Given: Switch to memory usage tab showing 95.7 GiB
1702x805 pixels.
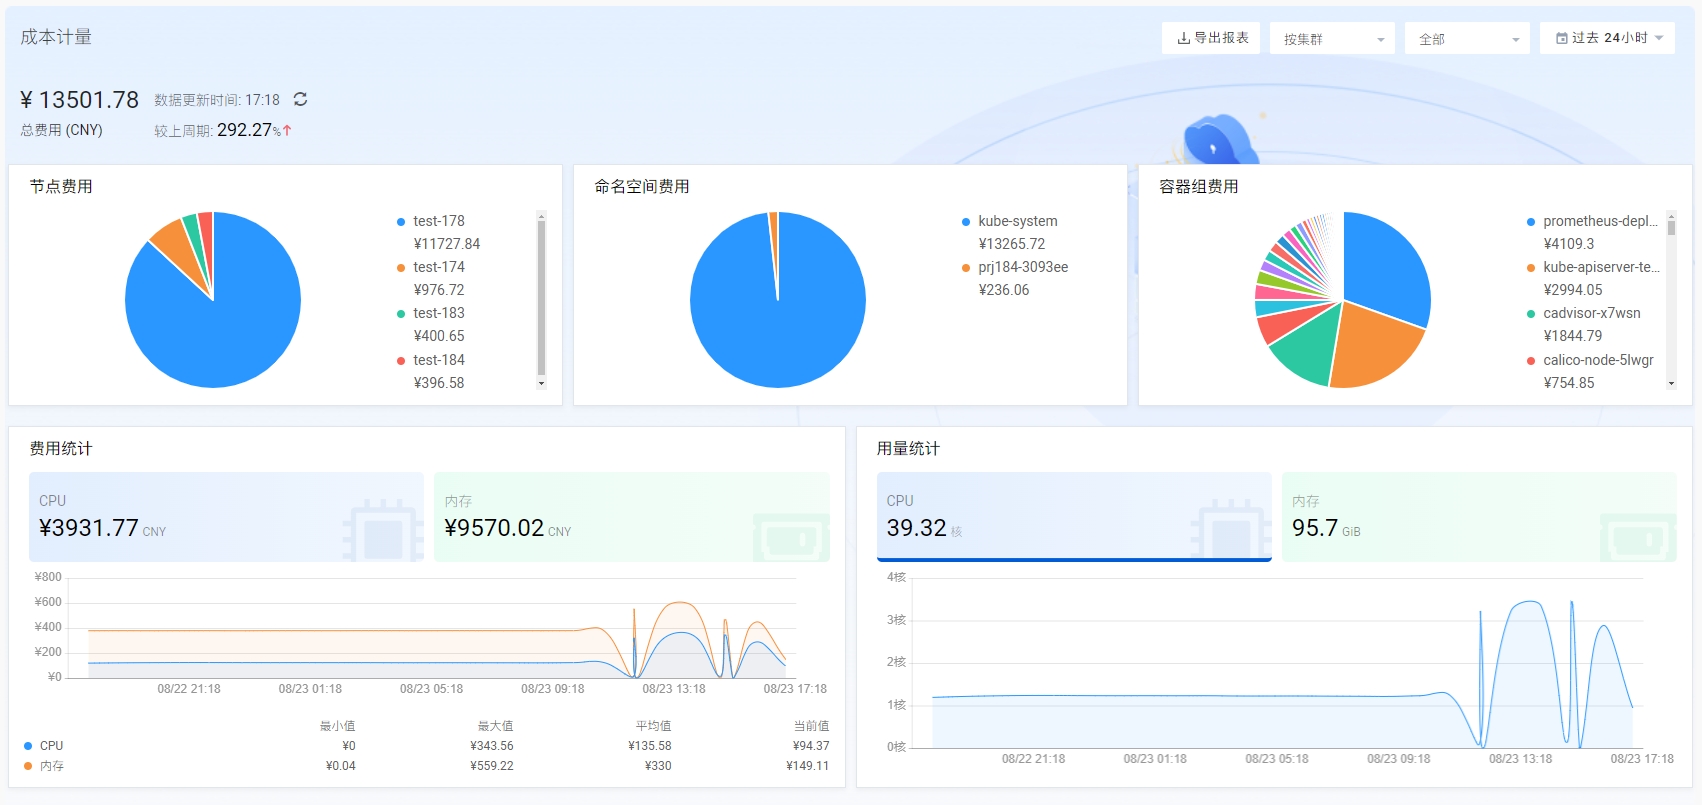Looking at the screenshot, I should tap(1478, 516).
